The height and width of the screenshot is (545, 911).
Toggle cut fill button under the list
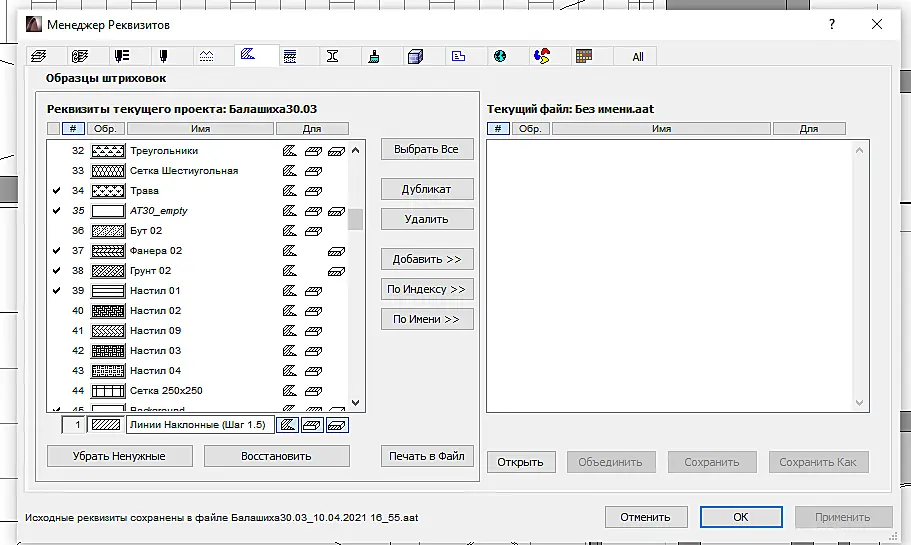337,425
